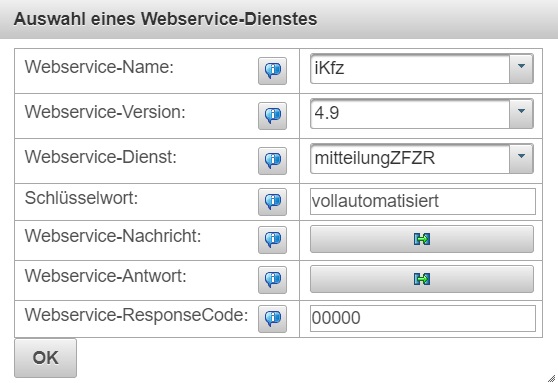Click the Webservice-Dienst: label
The height and width of the screenshot is (383, 558).
101,157
